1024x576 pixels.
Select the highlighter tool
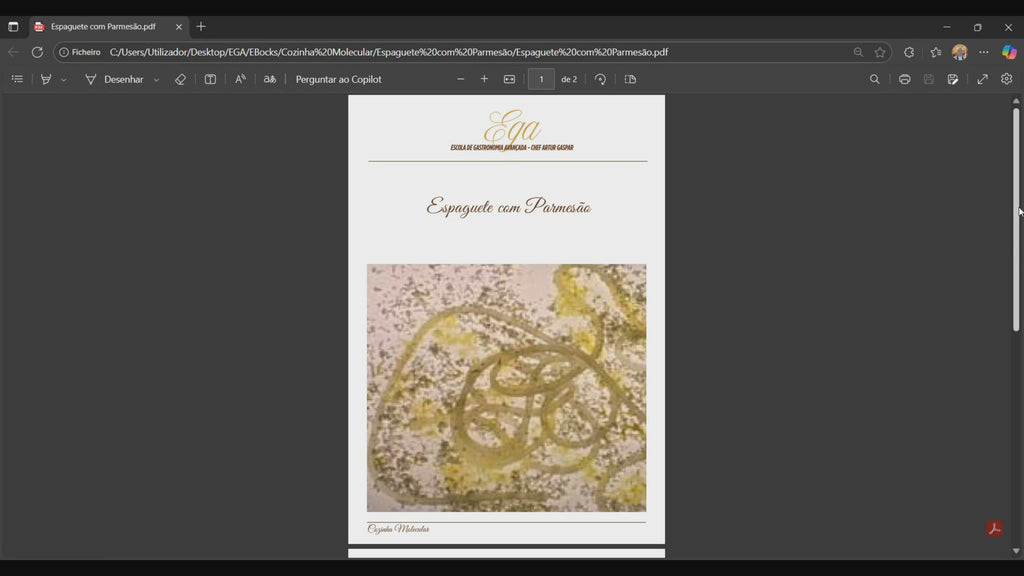click(46, 79)
